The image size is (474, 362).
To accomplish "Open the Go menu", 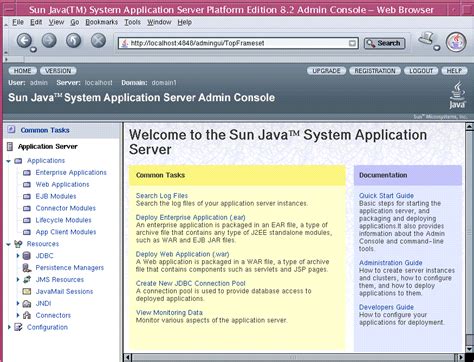I will tap(75, 22).
